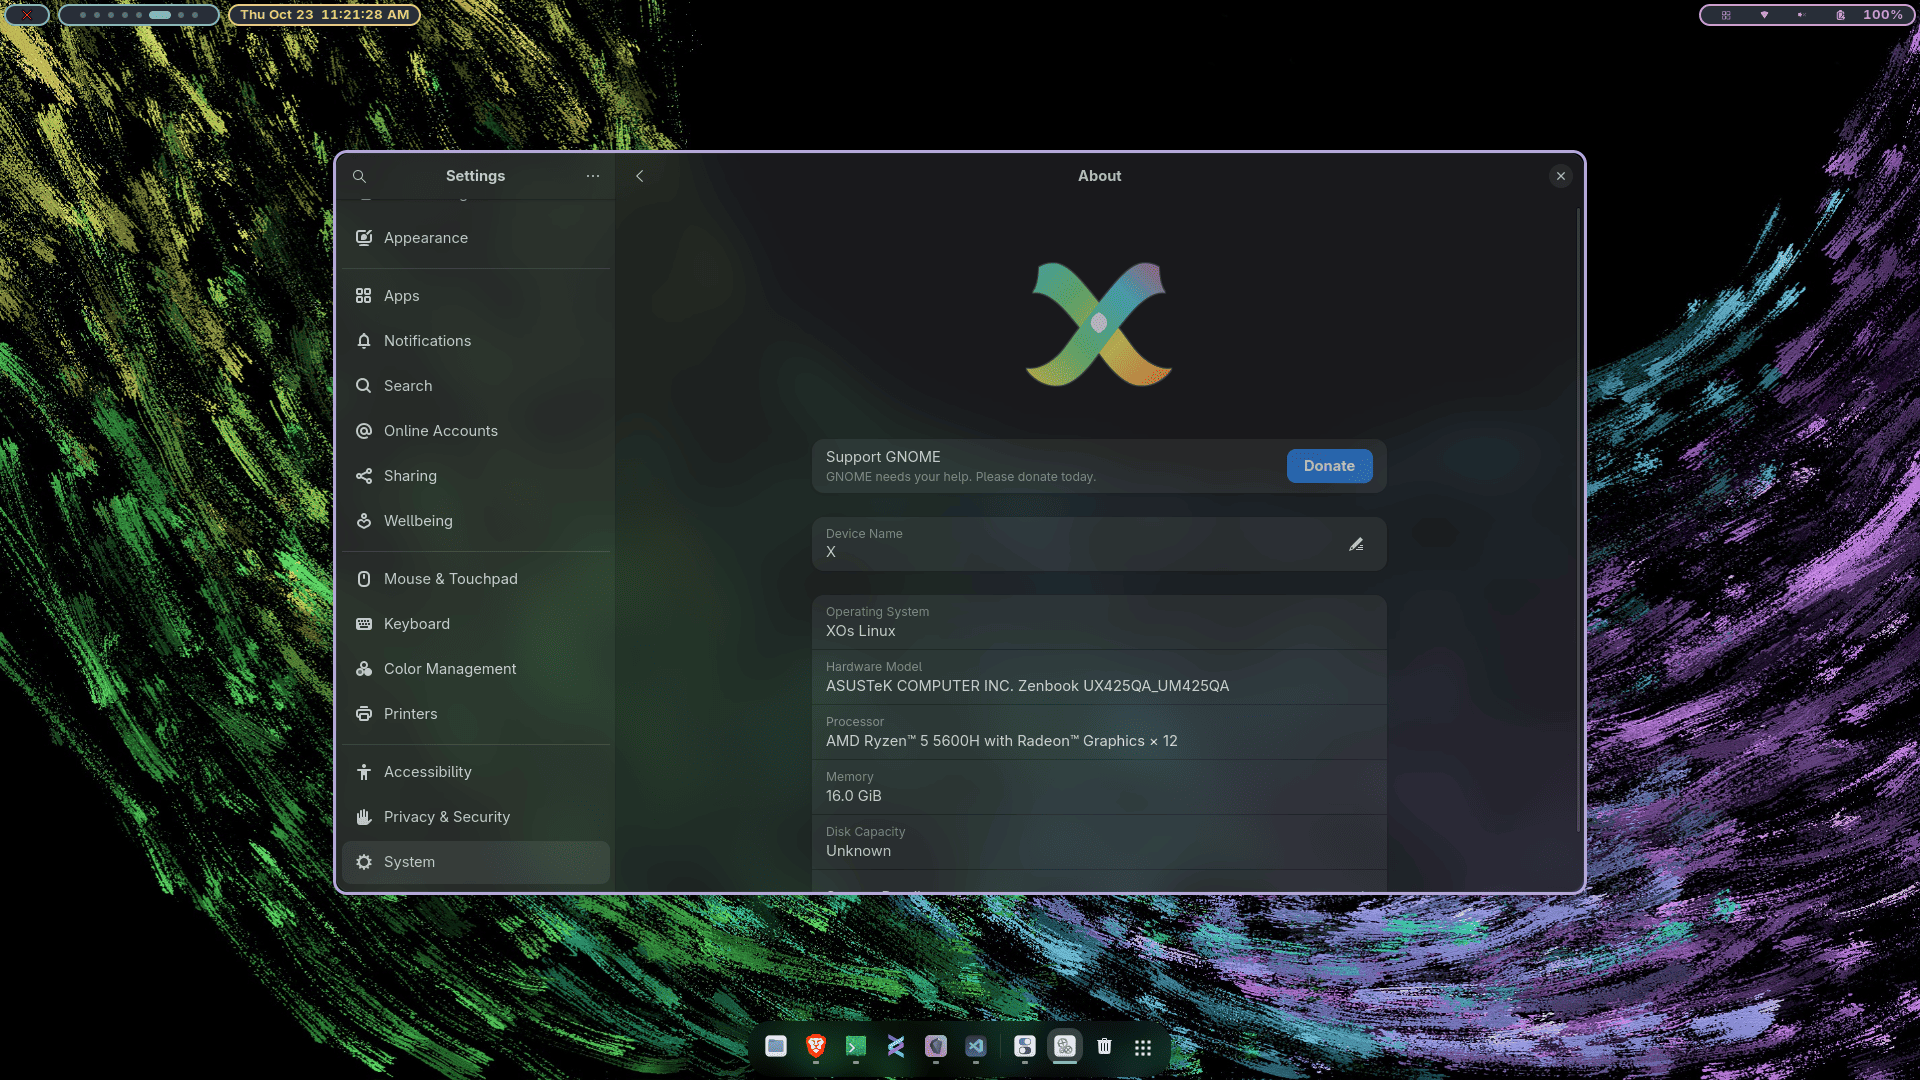The image size is (1920, 1080).
Task: Open the Search settings magnifier icon
Action: coord(364,385)
